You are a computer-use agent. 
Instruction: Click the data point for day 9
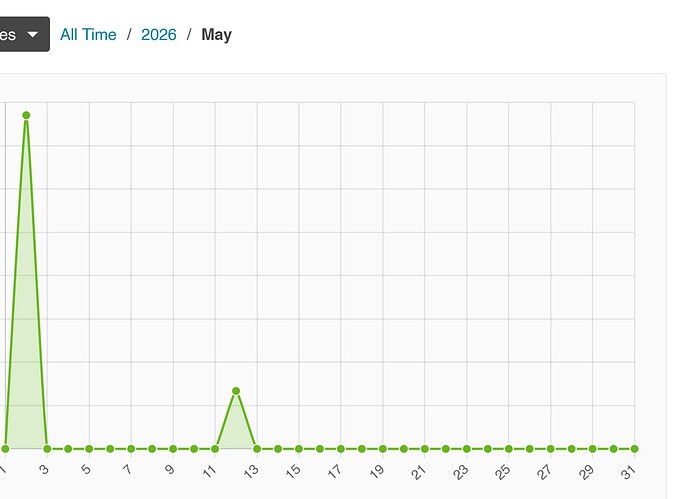(173, 449)
